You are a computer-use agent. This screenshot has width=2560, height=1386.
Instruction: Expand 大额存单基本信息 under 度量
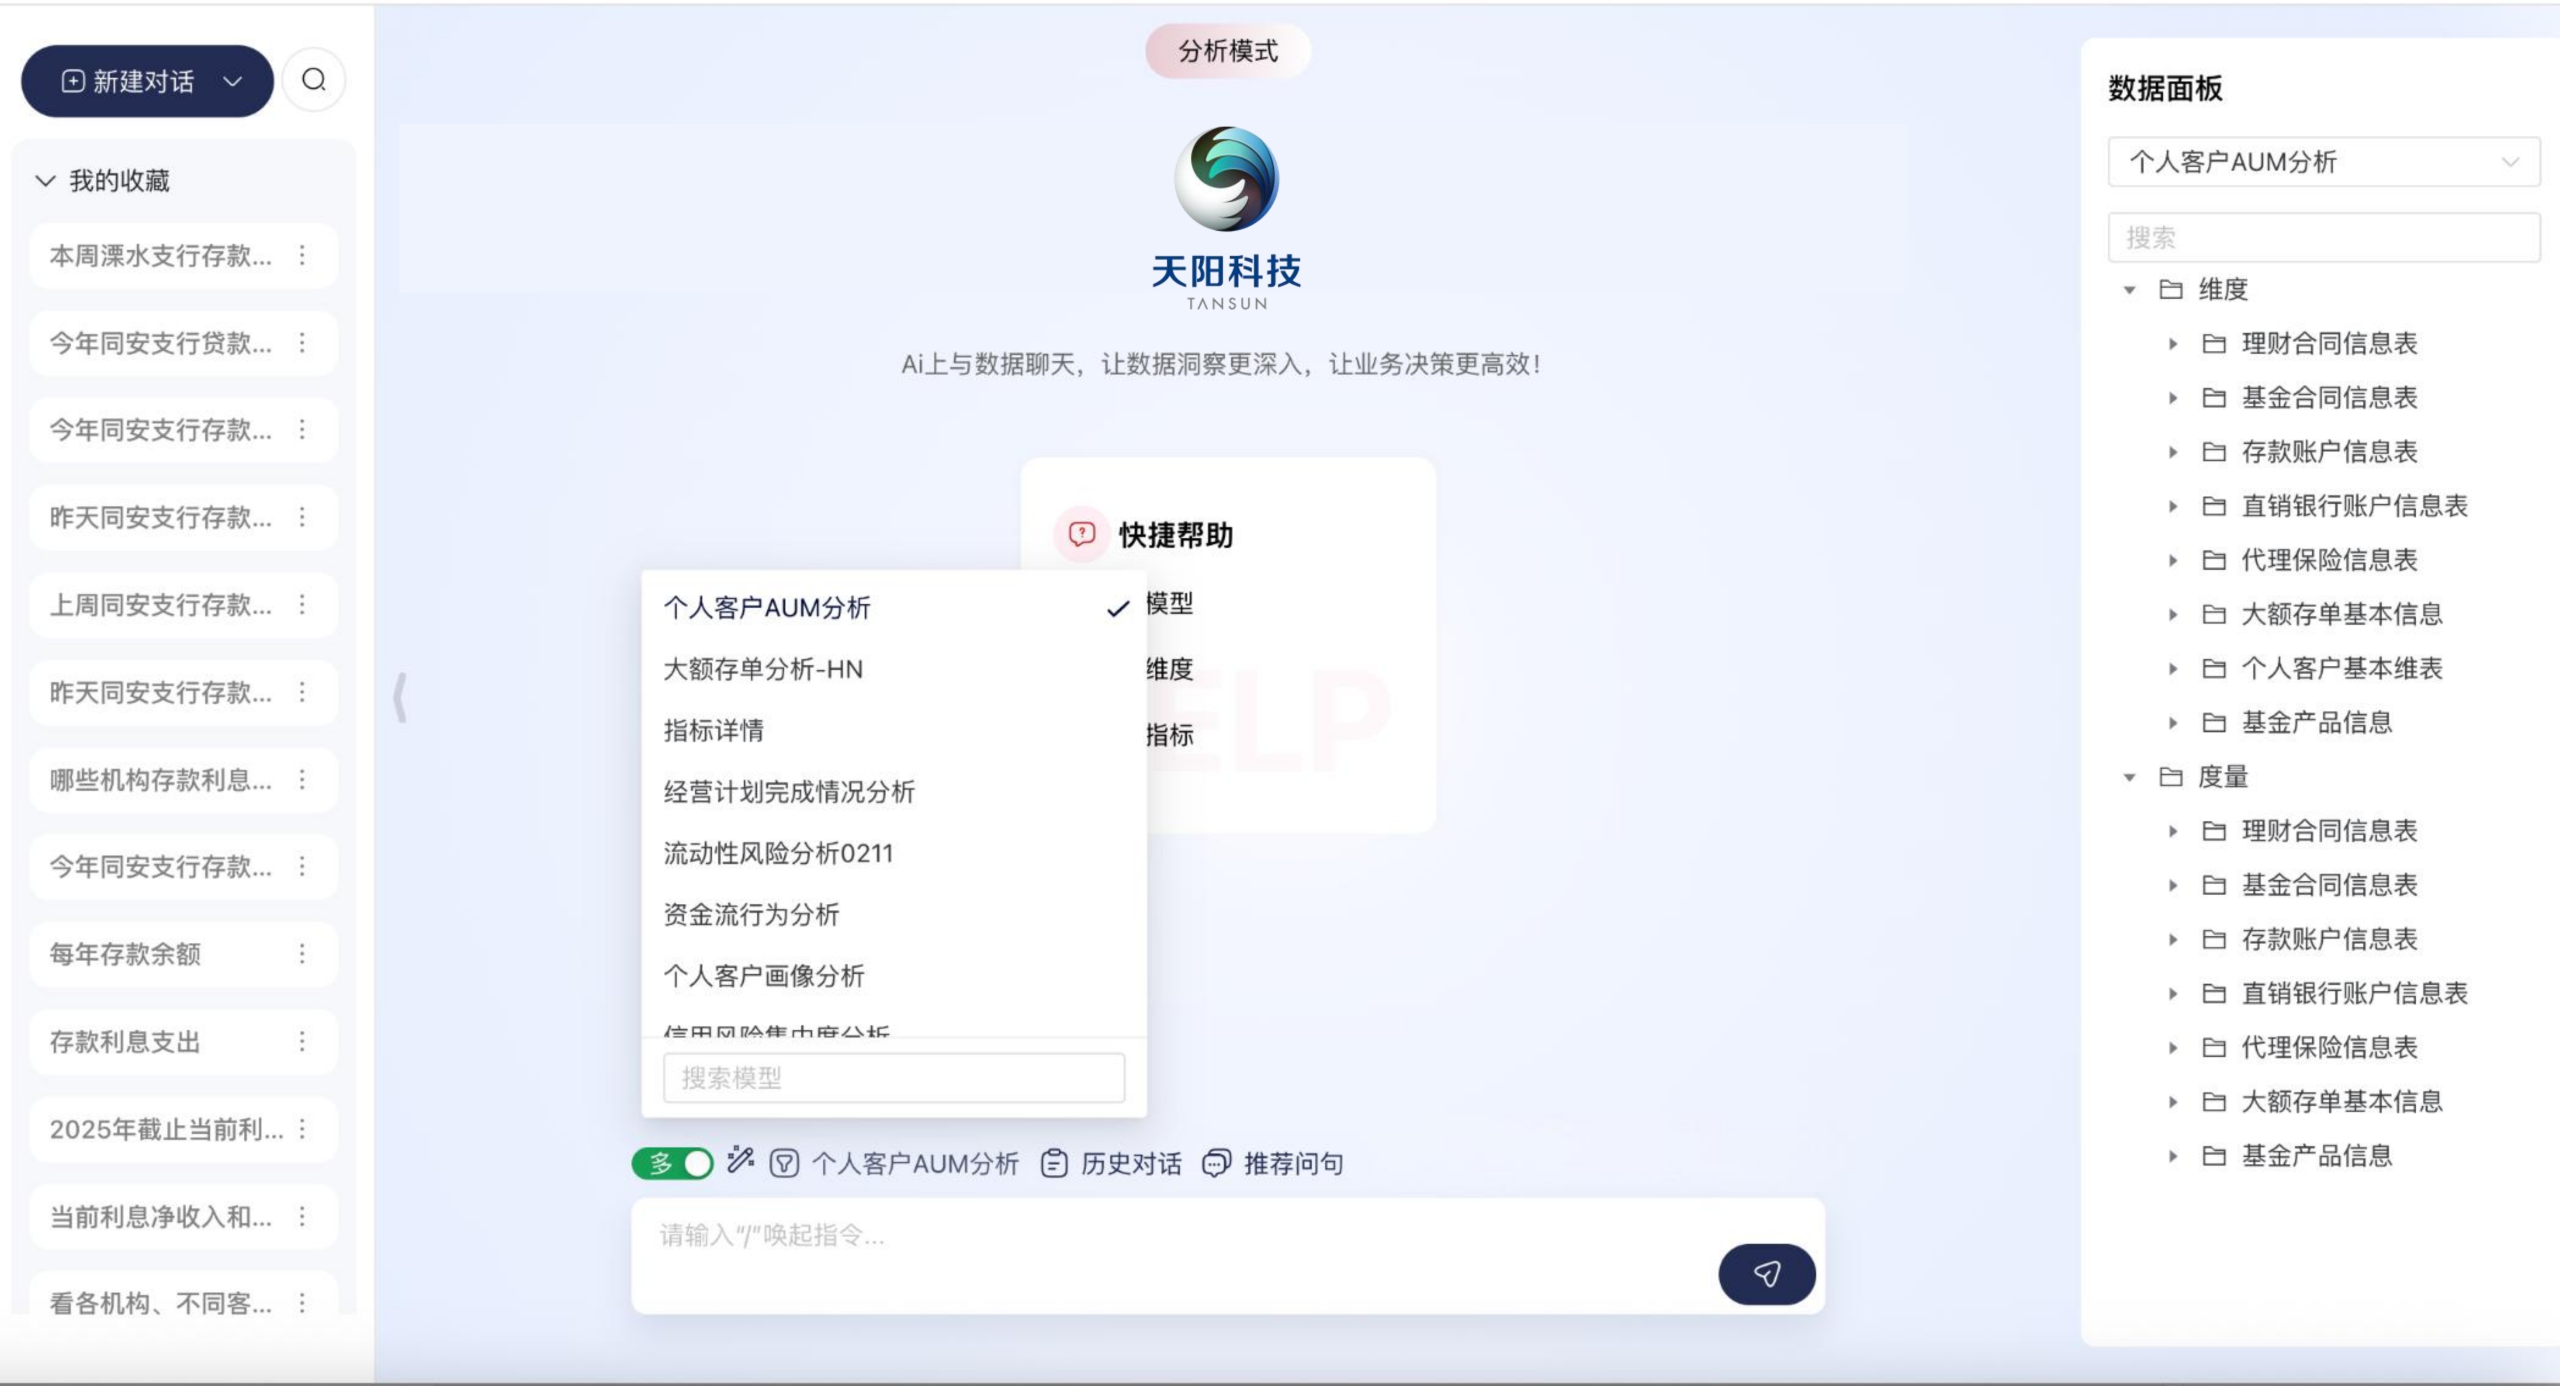(x=2173, y=1102)
